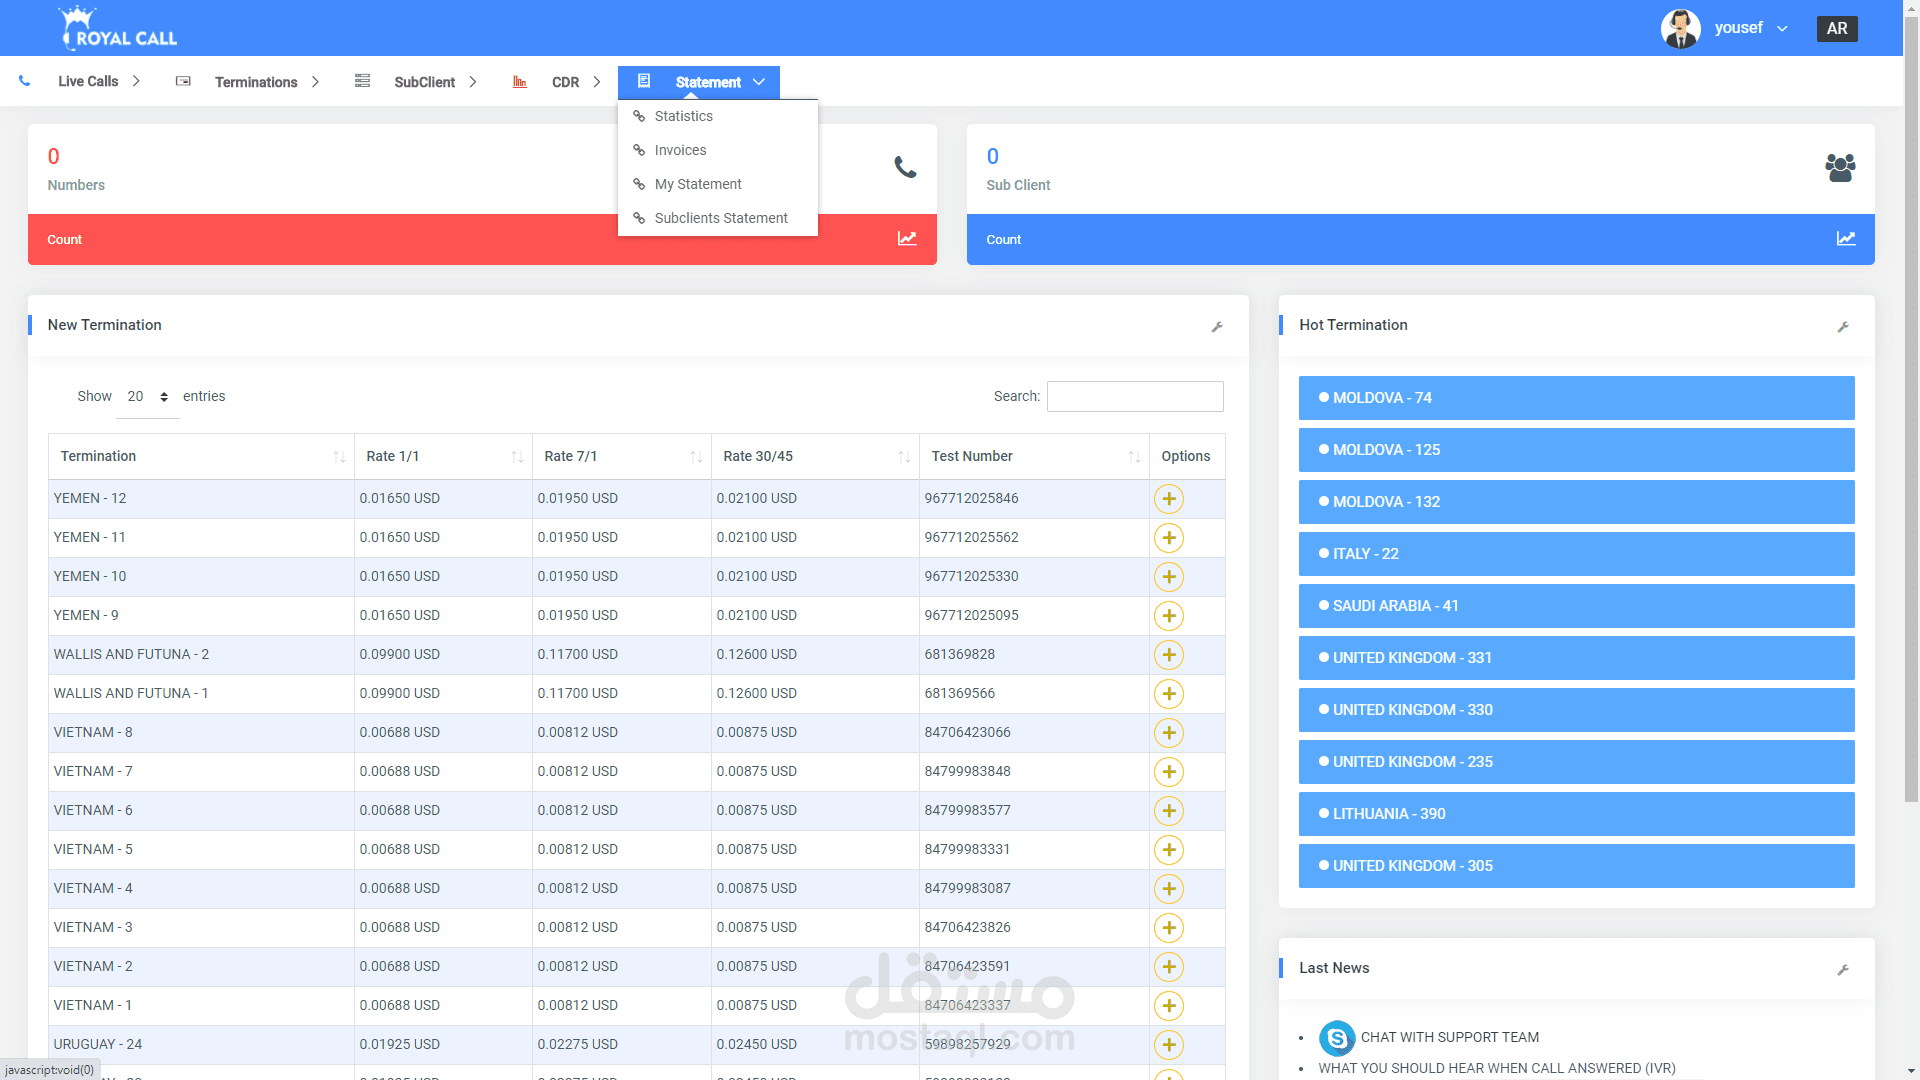Click the plus button for the YEMEN - 12 row
Image resolution: width=1920 pixels, height=1080 pixels.
point(1168,499)
